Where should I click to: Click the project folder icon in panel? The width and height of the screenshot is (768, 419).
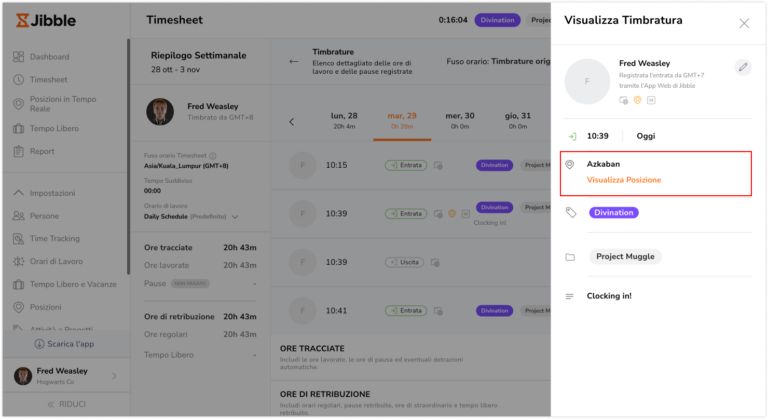tap(570, 257)
